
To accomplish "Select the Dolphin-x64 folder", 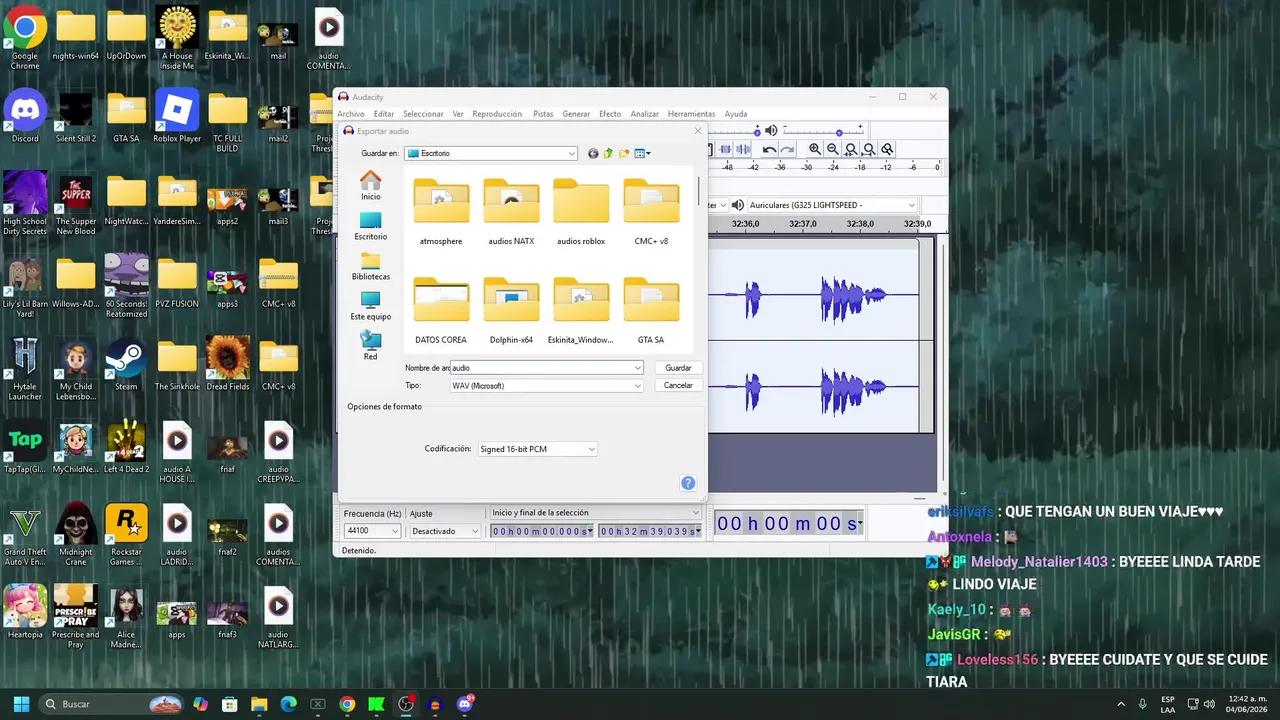I will (511, 311).
